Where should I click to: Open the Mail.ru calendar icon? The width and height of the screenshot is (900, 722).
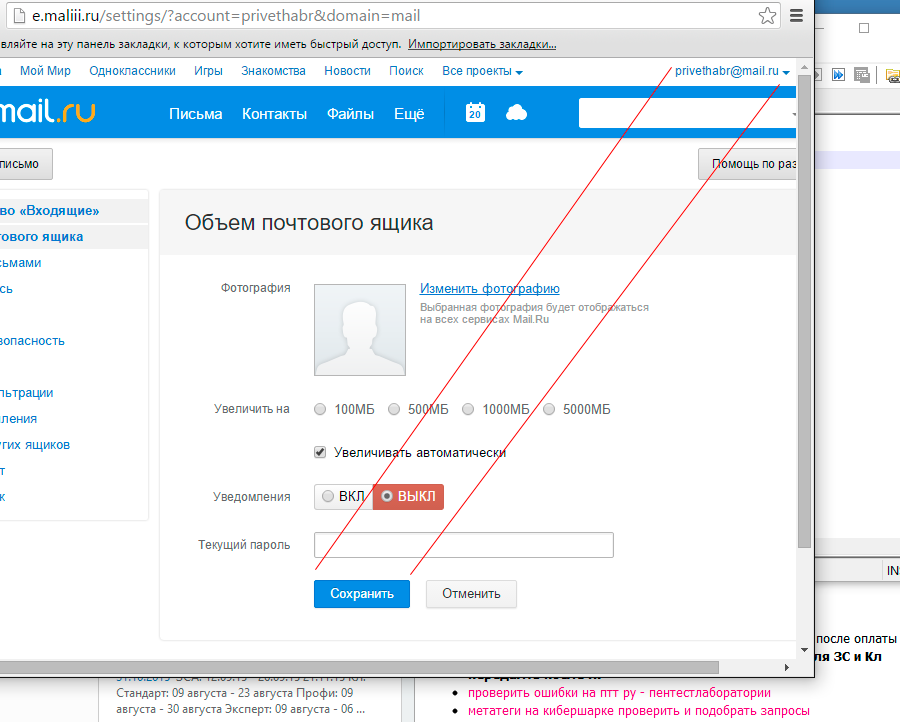pyautogui.click(x=475, y=112)
